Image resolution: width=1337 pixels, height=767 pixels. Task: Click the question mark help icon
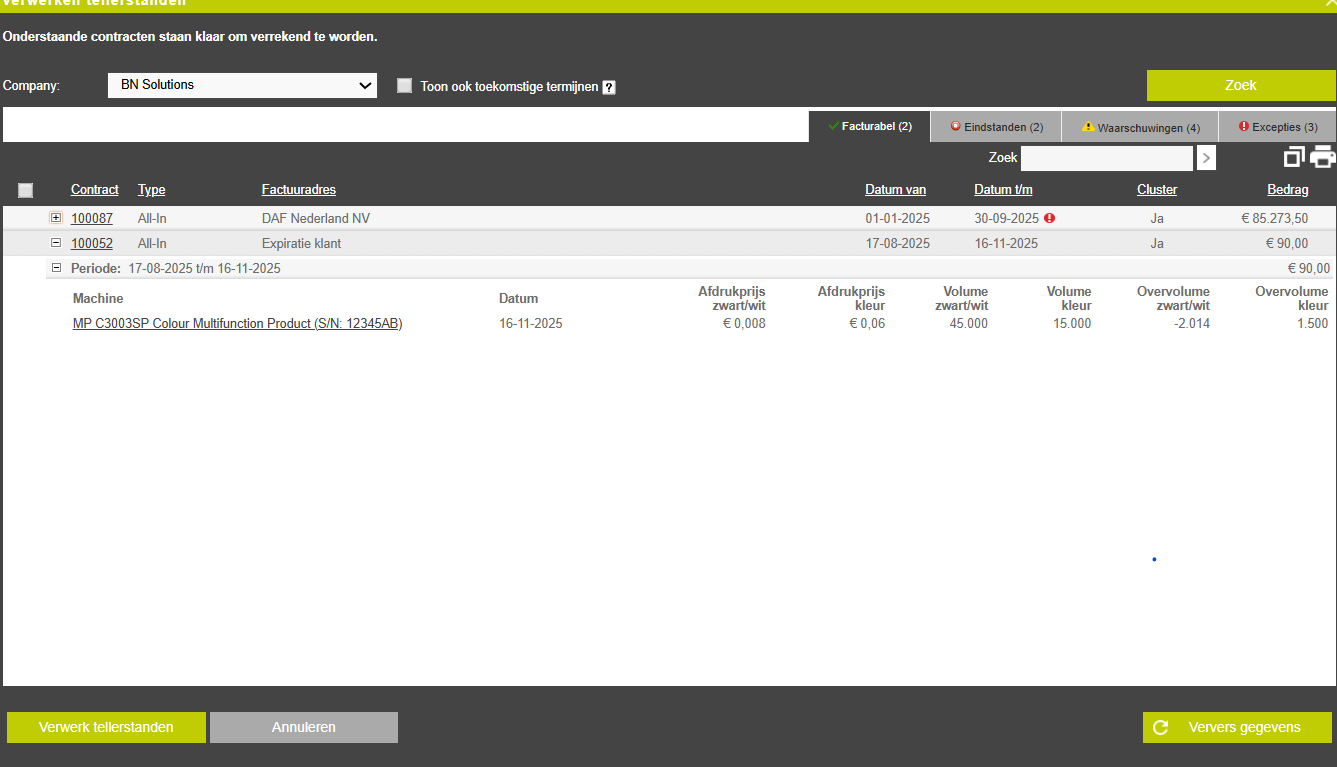coord(609,87)
